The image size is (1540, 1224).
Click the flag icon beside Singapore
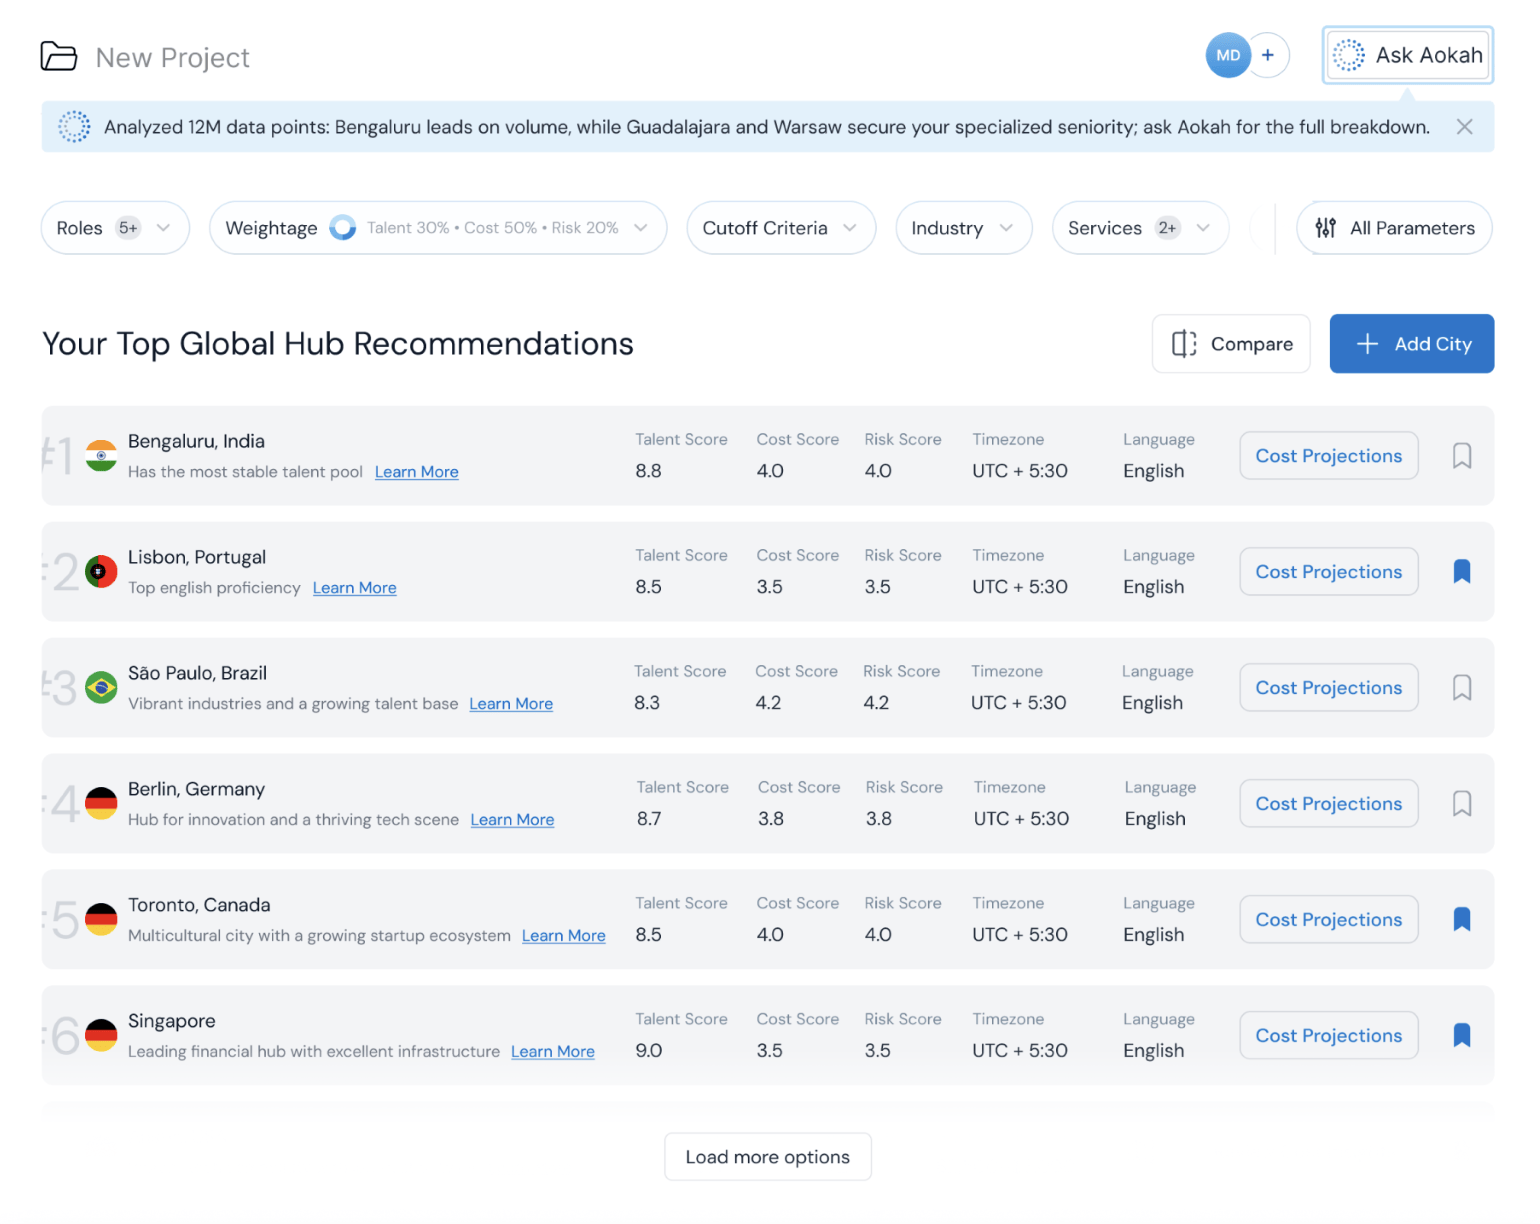coord(101,1036)
